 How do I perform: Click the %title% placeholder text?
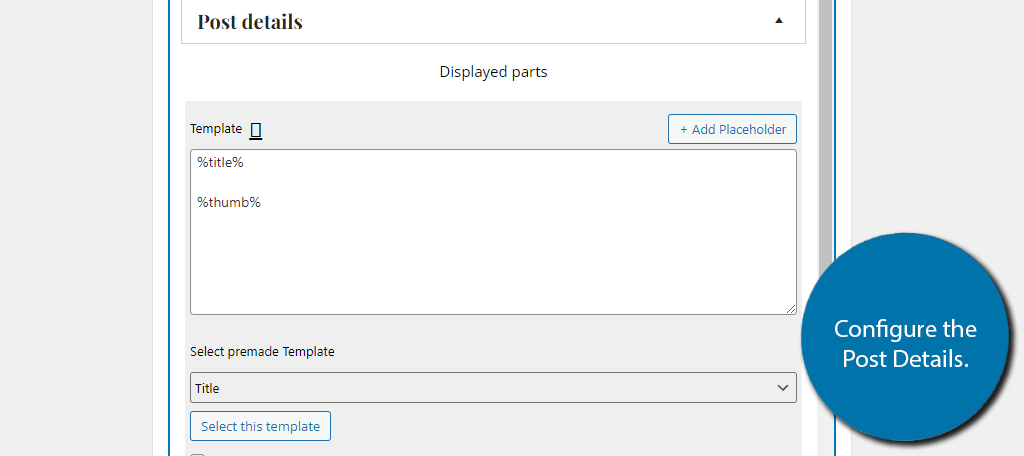(221, 163)
